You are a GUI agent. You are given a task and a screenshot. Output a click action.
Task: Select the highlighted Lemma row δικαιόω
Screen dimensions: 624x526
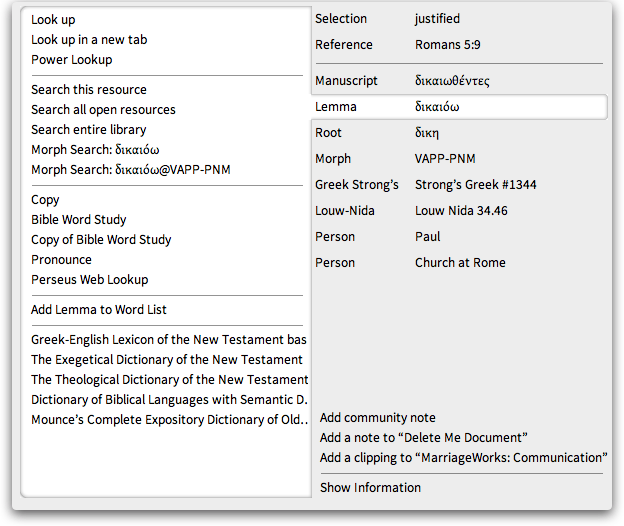[x=459, y=107]
